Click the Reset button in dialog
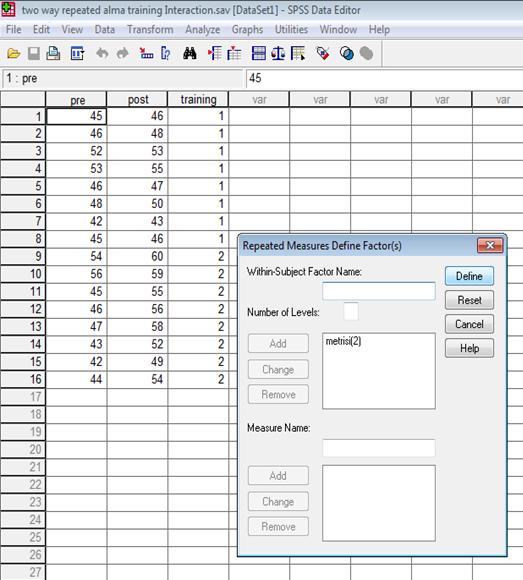This screenshot has width=523, height=580. (469, 300)
